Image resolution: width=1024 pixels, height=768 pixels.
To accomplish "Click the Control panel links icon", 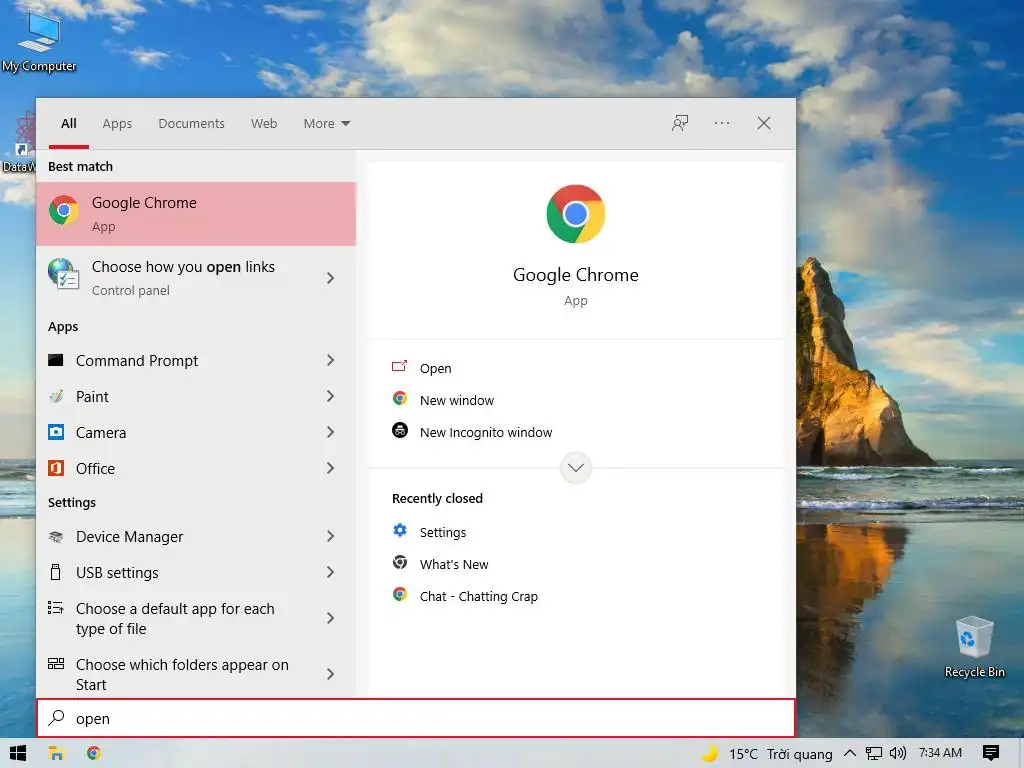I will tap(64, 274).
